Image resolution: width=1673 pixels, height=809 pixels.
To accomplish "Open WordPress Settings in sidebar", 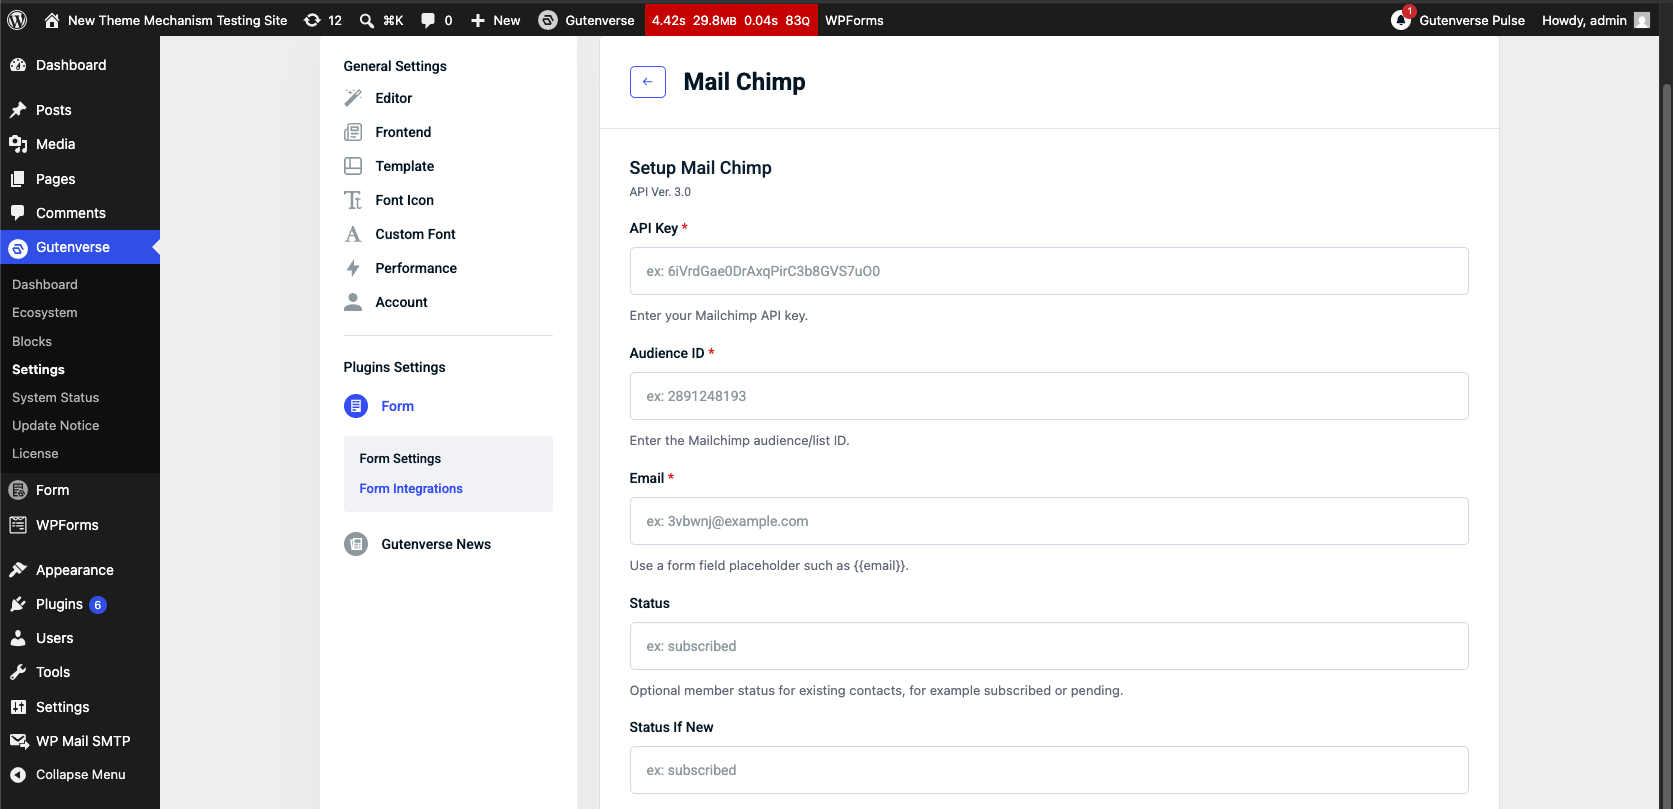I will (x=80, y=707).
